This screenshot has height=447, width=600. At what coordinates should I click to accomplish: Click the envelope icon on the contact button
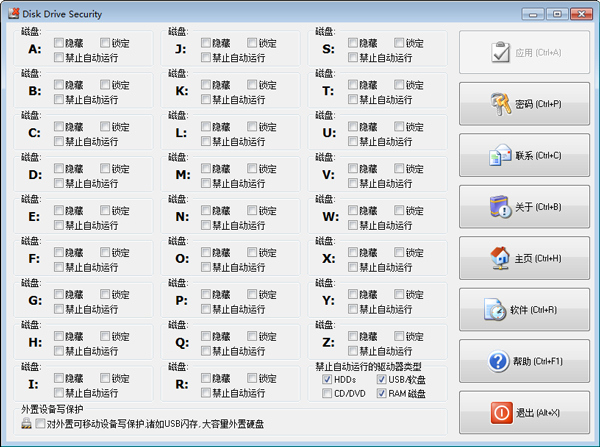(501, 155)
